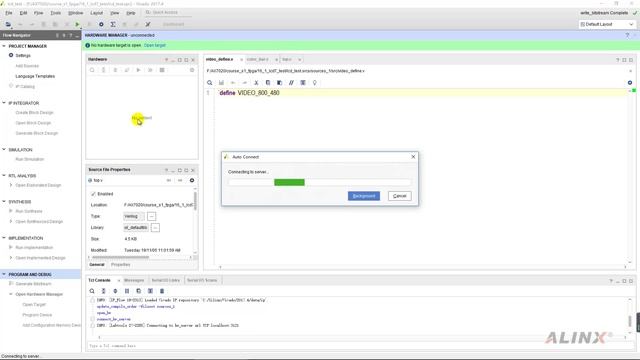640x360 pixels.
Task: Click the browse button next to Type field
Action: pyautogui.click(x=151, y=216)
